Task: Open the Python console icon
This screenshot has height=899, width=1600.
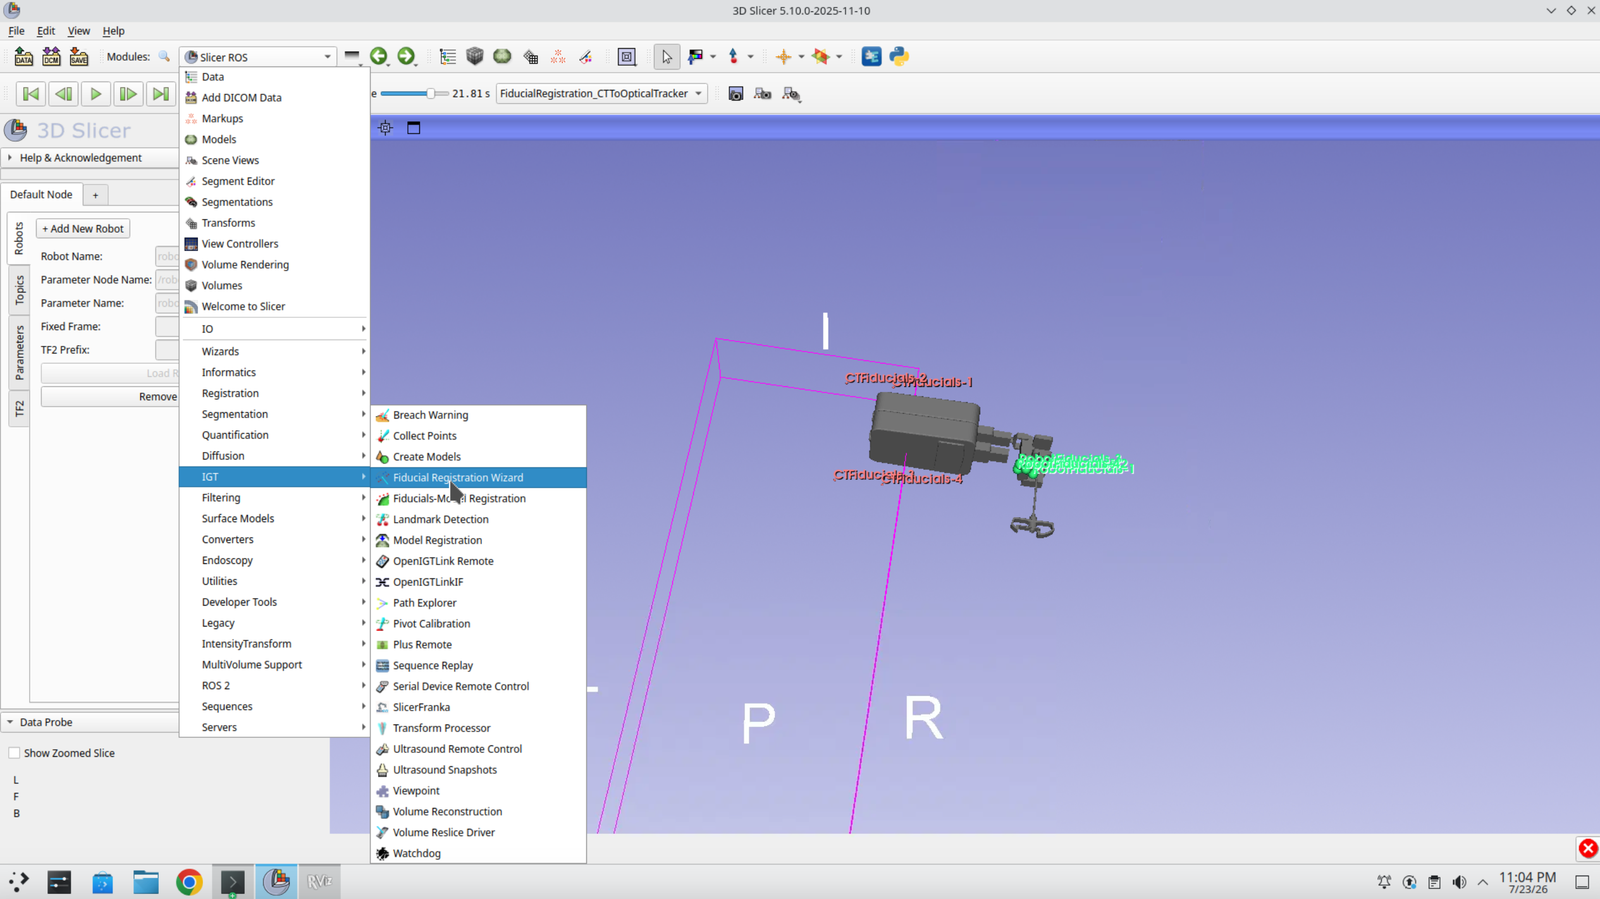Action: (899, 57)
